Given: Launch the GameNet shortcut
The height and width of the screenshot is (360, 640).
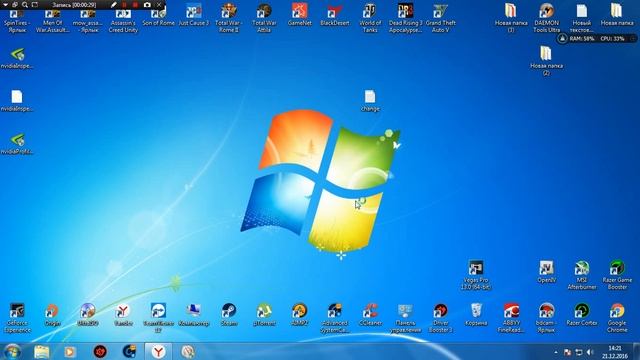Looking at the screenshot, I should pyautogui.click(x=300, y=16).
